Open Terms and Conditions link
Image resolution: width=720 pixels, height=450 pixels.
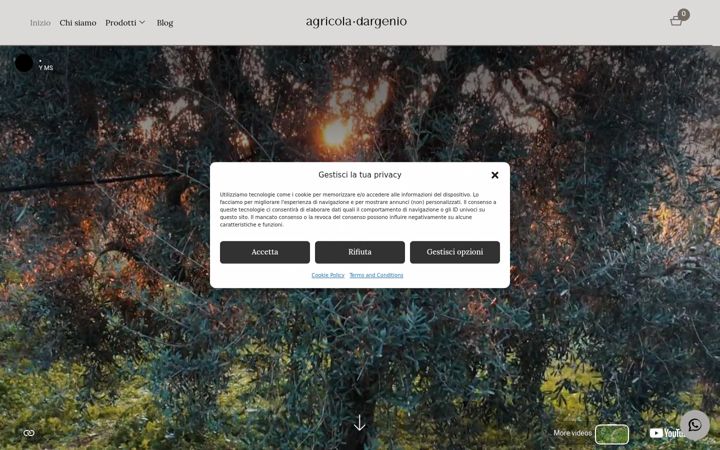click(x=376, y=275)
